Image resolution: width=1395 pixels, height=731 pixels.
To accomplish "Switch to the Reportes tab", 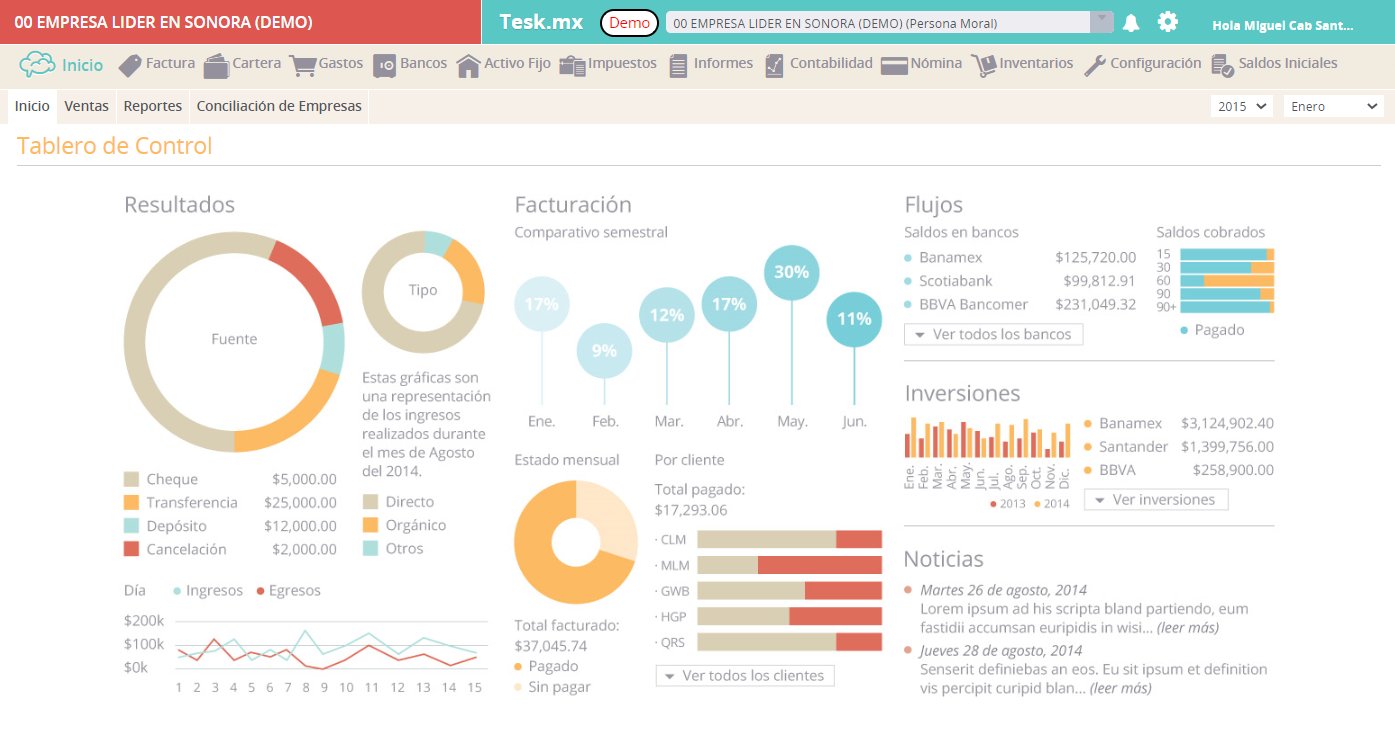I will [x=153, y=106].
